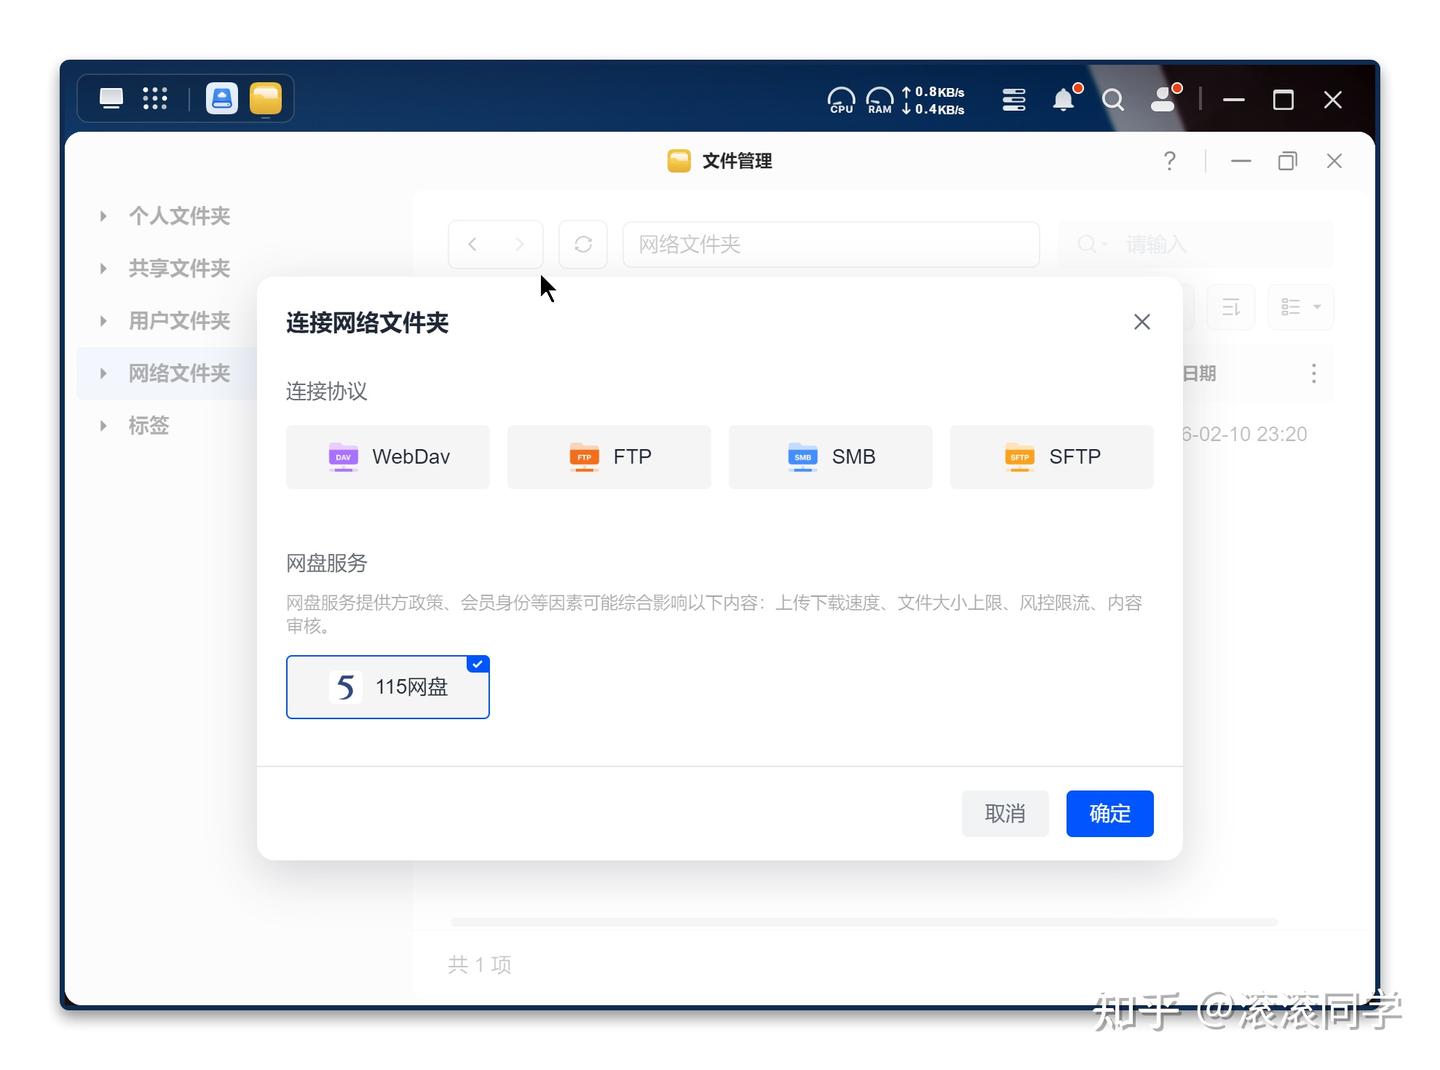This screenshot has height=1070, width=1440.
Task: Open the column options three-dot menu
Action: click(x=1313, y=373)
